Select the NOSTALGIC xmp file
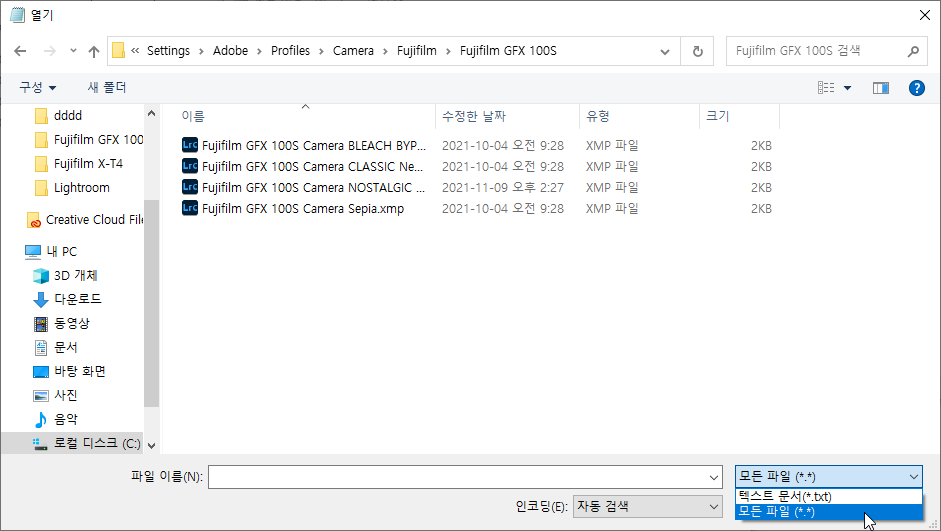The height and width of the screenshot is (531, 941). pyautogui.click(x=304, y=187)
